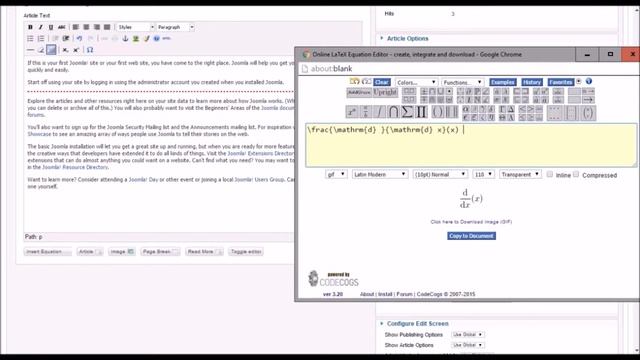The image size is (640, 360).
Task: Toggle italic in the Joomla editor toolbar
Action: coord(40,27)
